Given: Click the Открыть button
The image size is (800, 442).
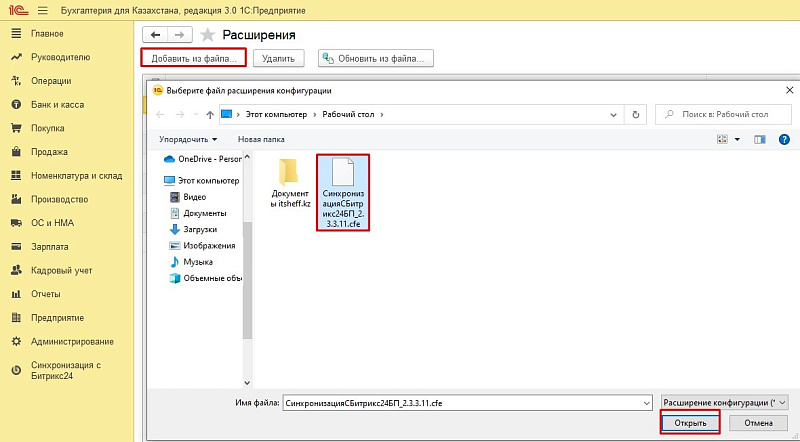Looking at the screenshot, I should (x=690, y=423).
